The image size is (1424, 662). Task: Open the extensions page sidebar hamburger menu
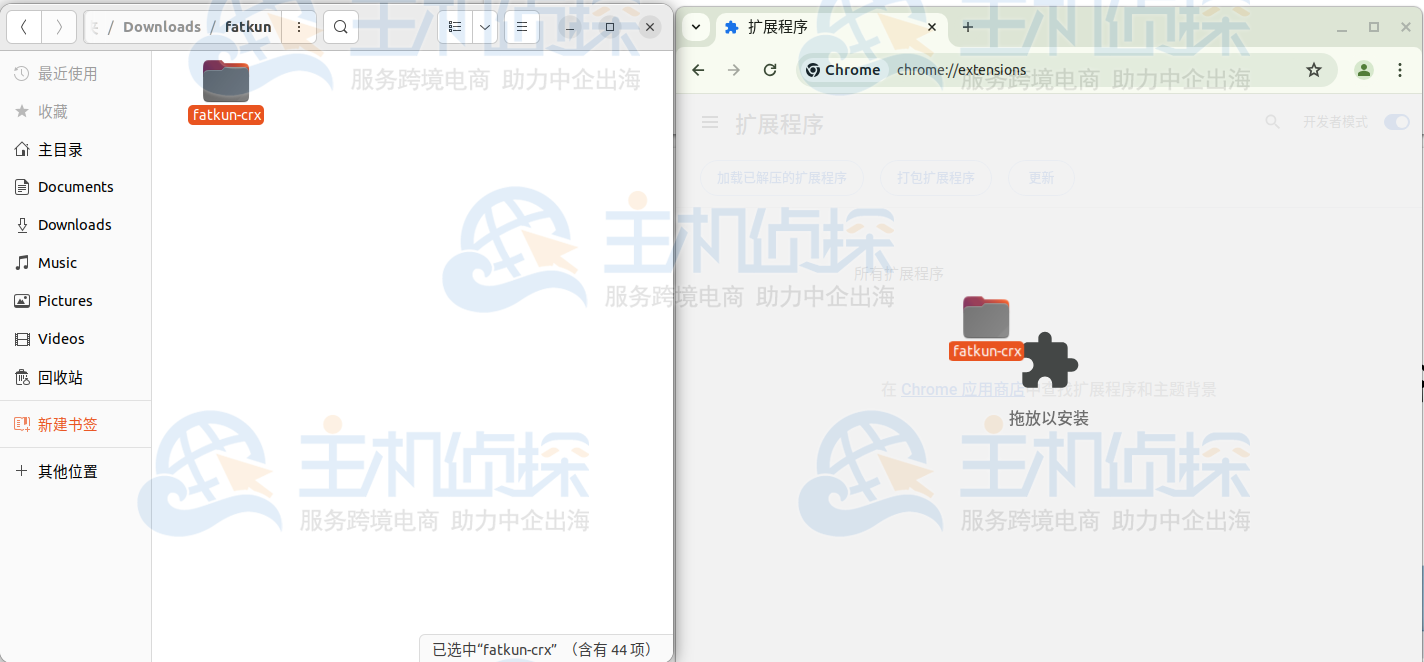(709, 121)
